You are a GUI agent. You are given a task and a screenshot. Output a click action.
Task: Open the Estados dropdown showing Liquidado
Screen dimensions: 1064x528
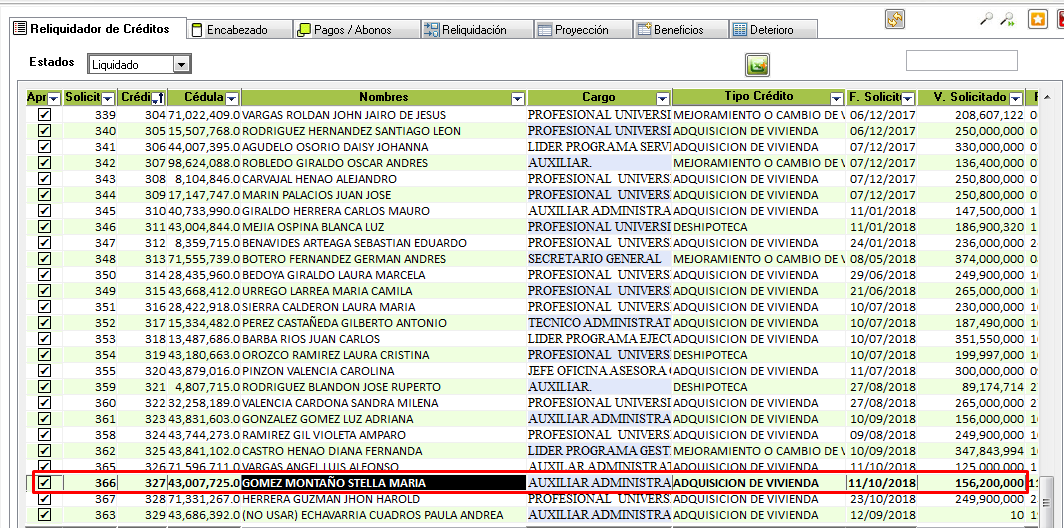pyautogui.click(x=180, y=64)
